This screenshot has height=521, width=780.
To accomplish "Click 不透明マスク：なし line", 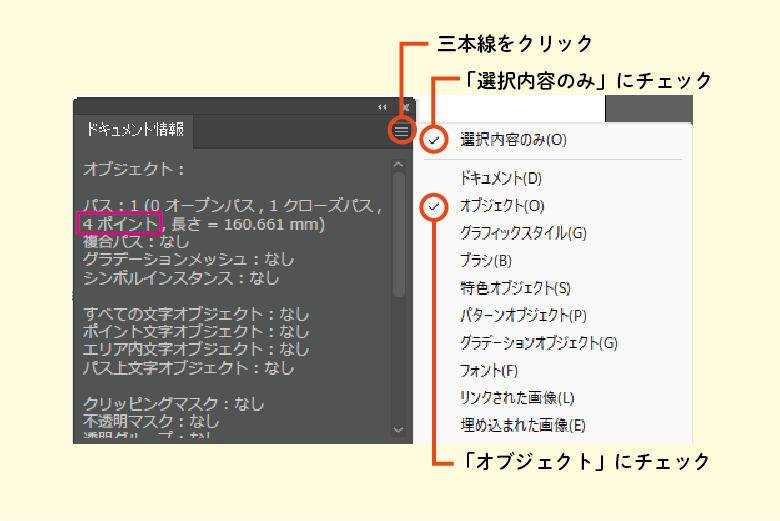I will [151, 421].
